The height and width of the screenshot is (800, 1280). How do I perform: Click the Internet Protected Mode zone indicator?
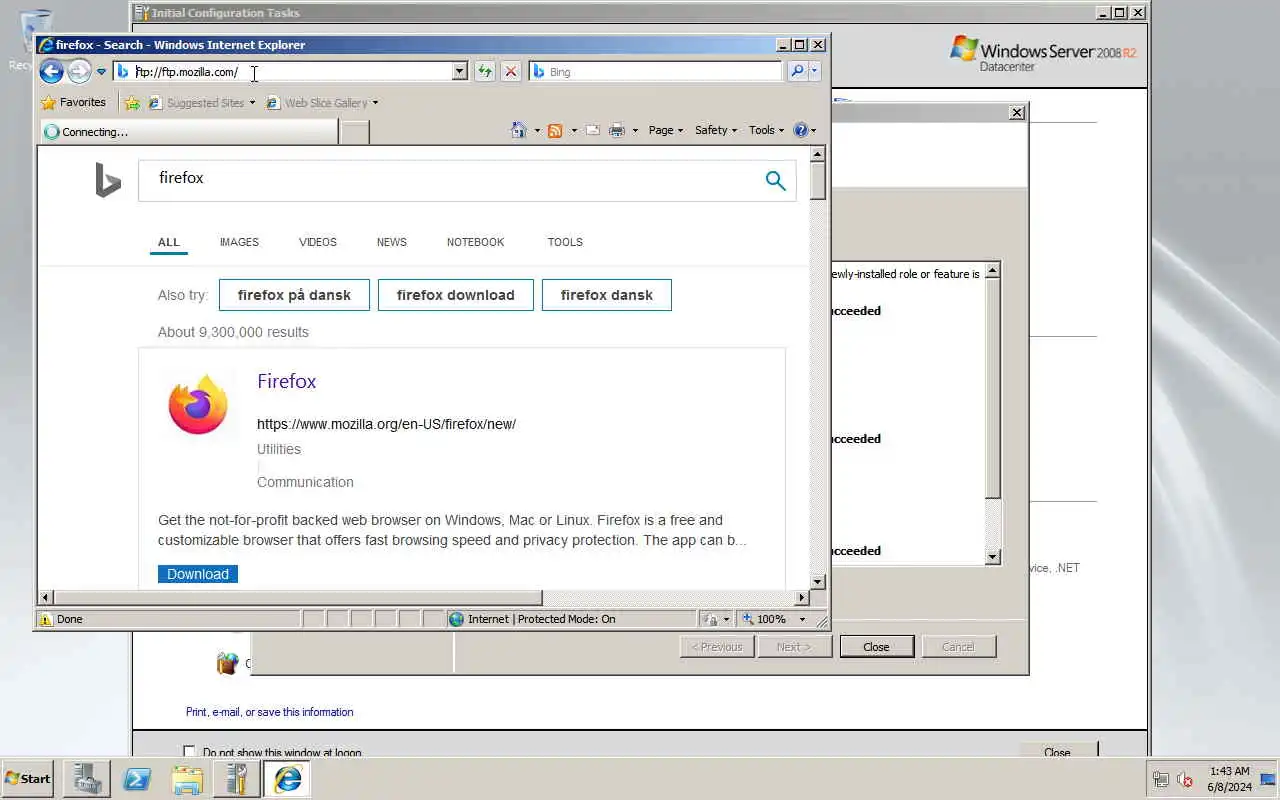tap(532, 619)
